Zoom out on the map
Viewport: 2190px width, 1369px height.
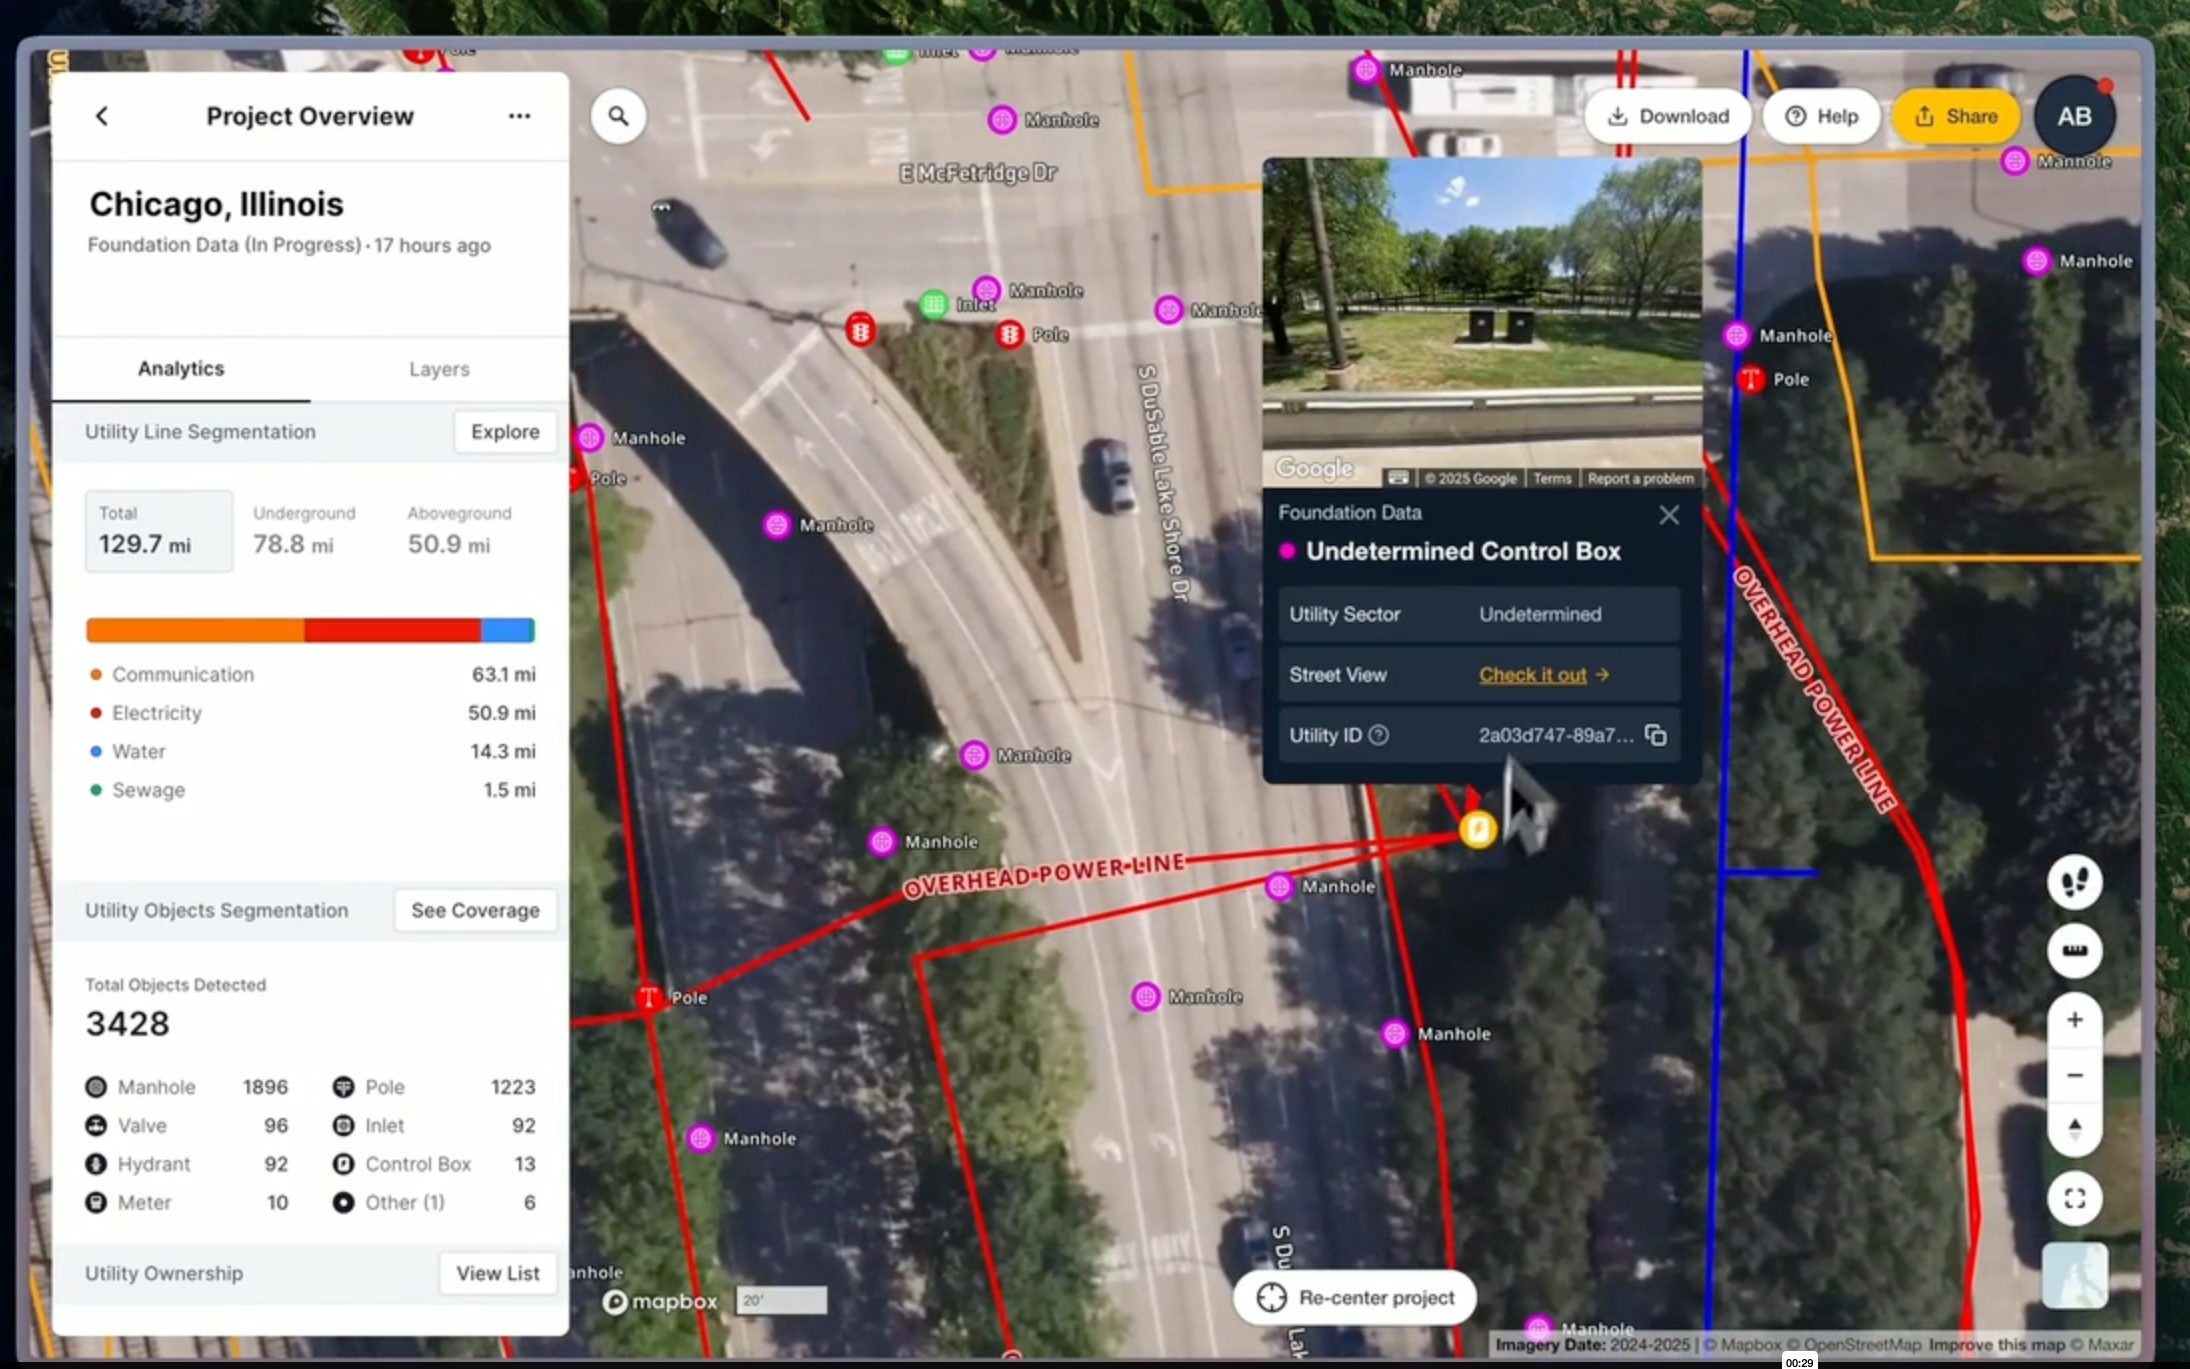2075,1075
